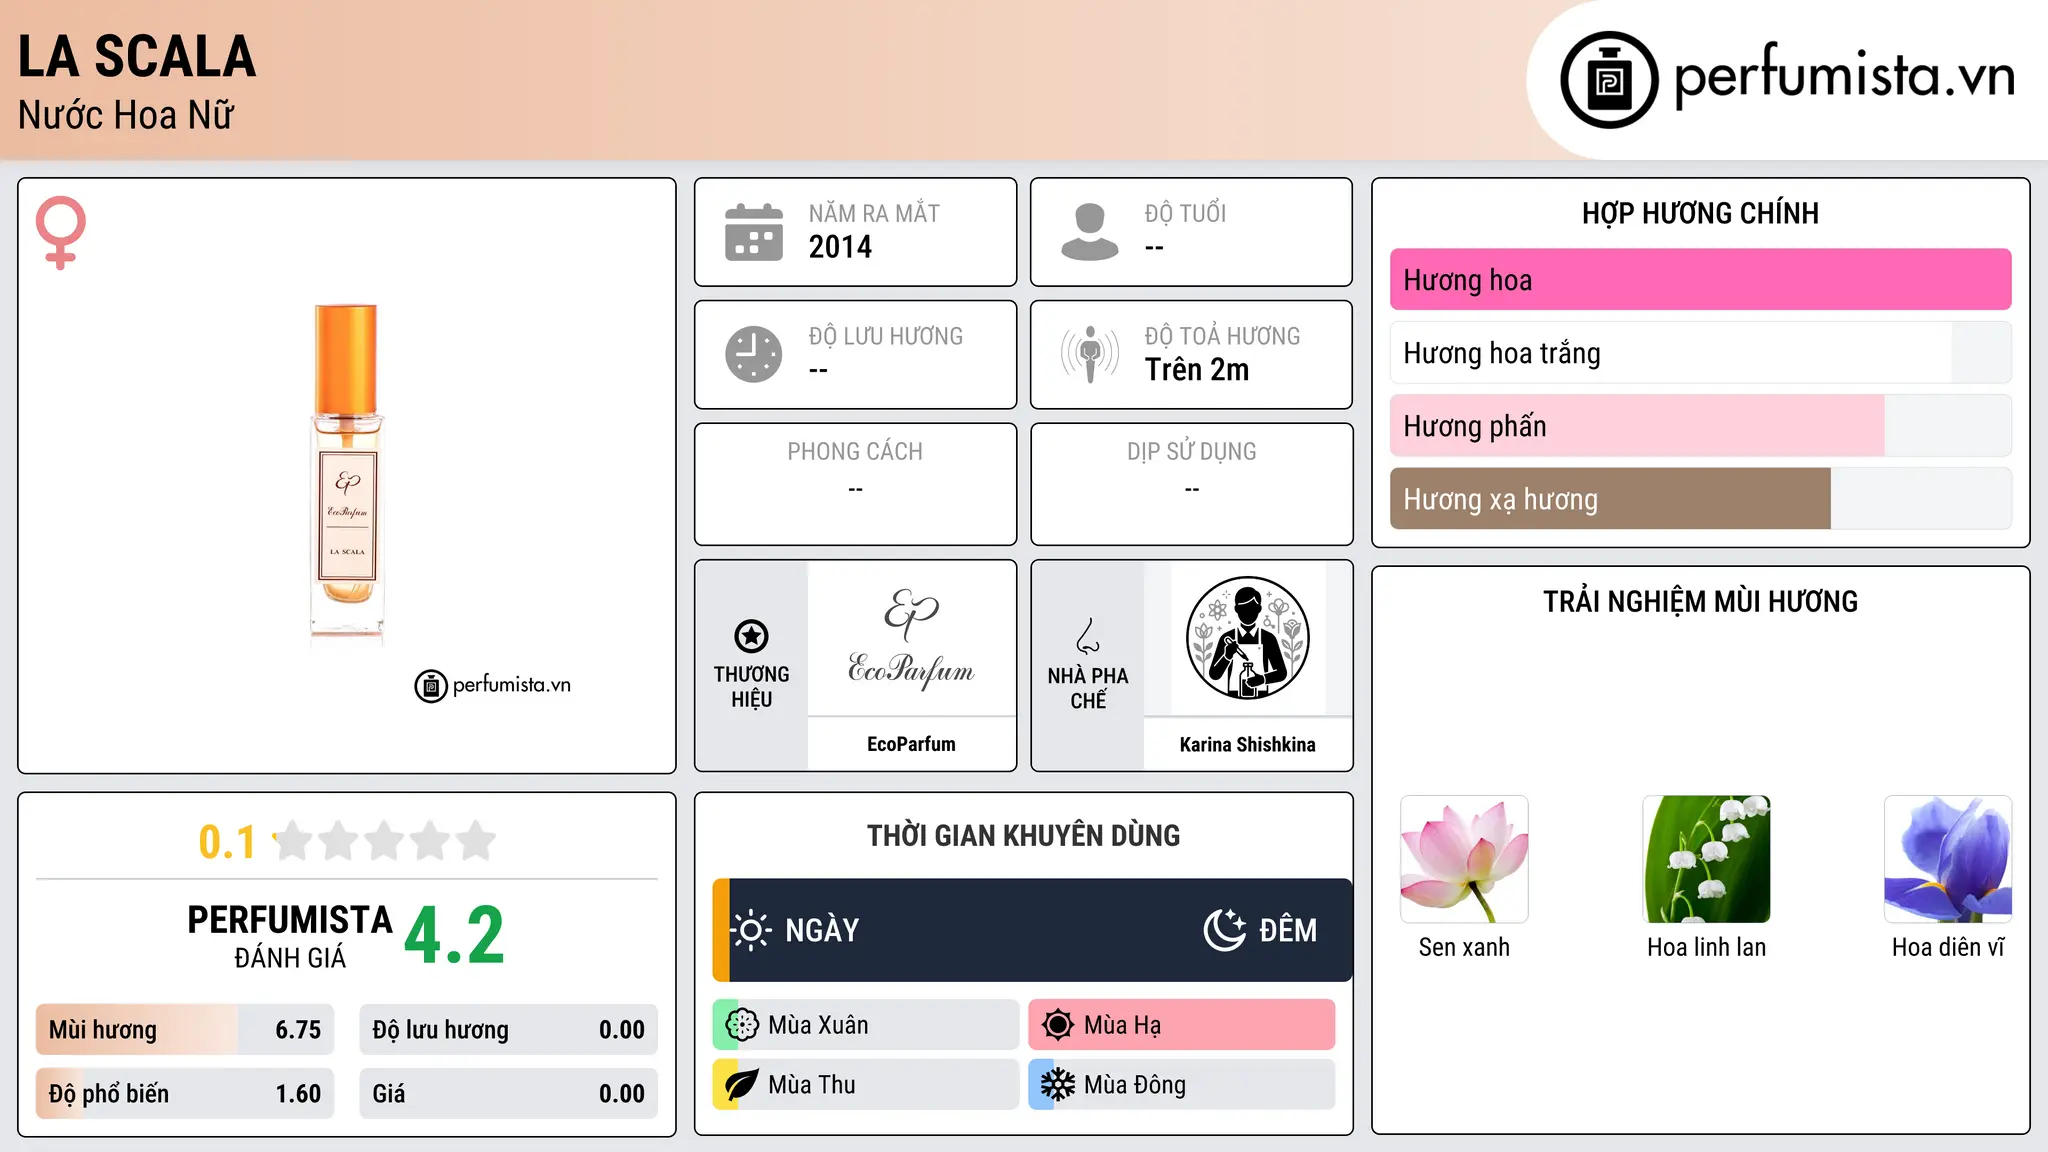Select the Hoa linh lan note image

1707,859
